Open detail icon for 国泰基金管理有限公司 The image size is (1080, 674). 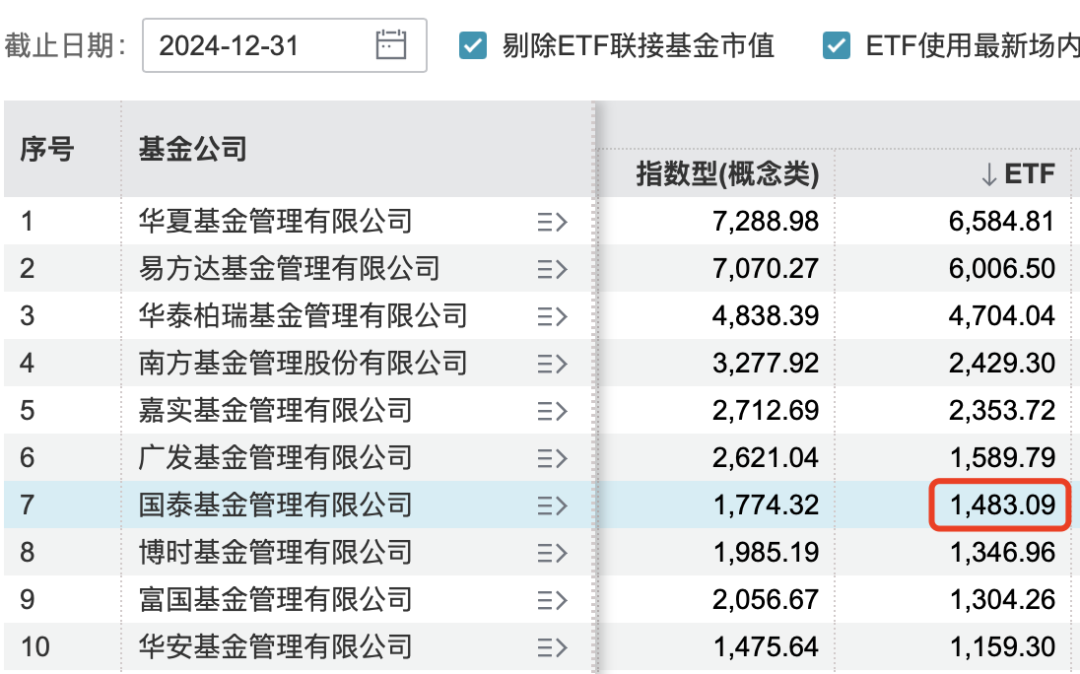tap(552, 506)
